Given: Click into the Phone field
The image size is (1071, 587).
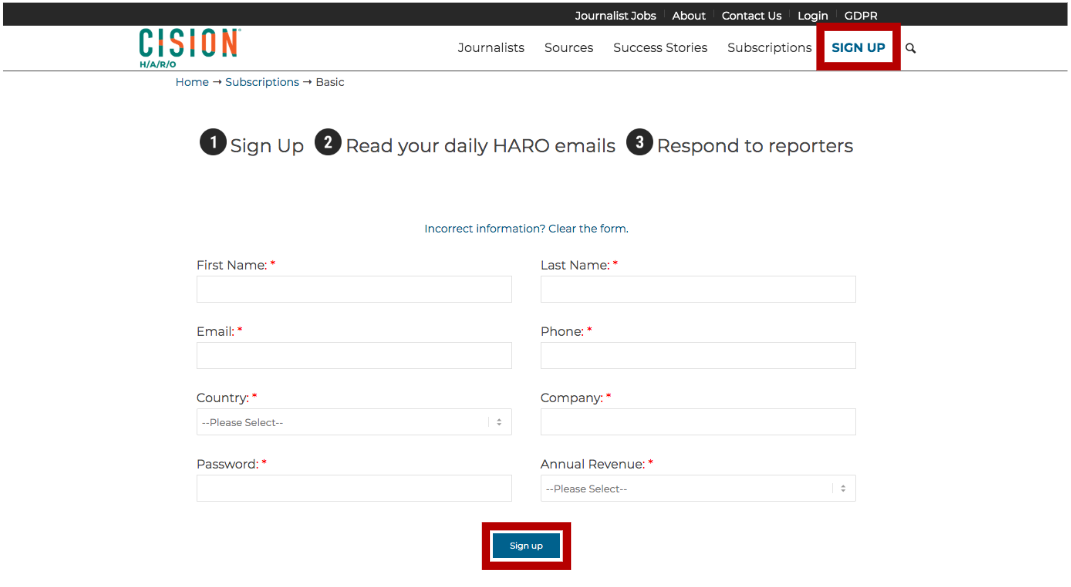Looking at the screenshot, I should click(697, 356).
